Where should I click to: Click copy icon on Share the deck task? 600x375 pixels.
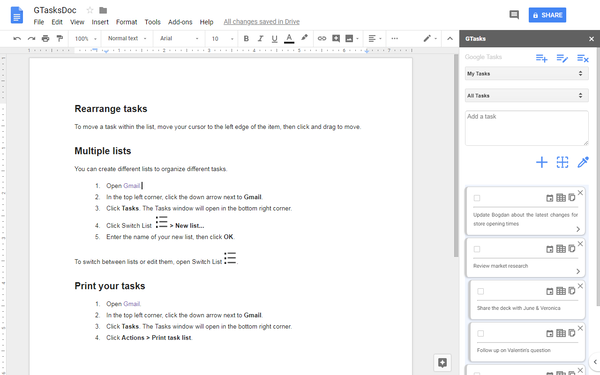click(572, 291)
